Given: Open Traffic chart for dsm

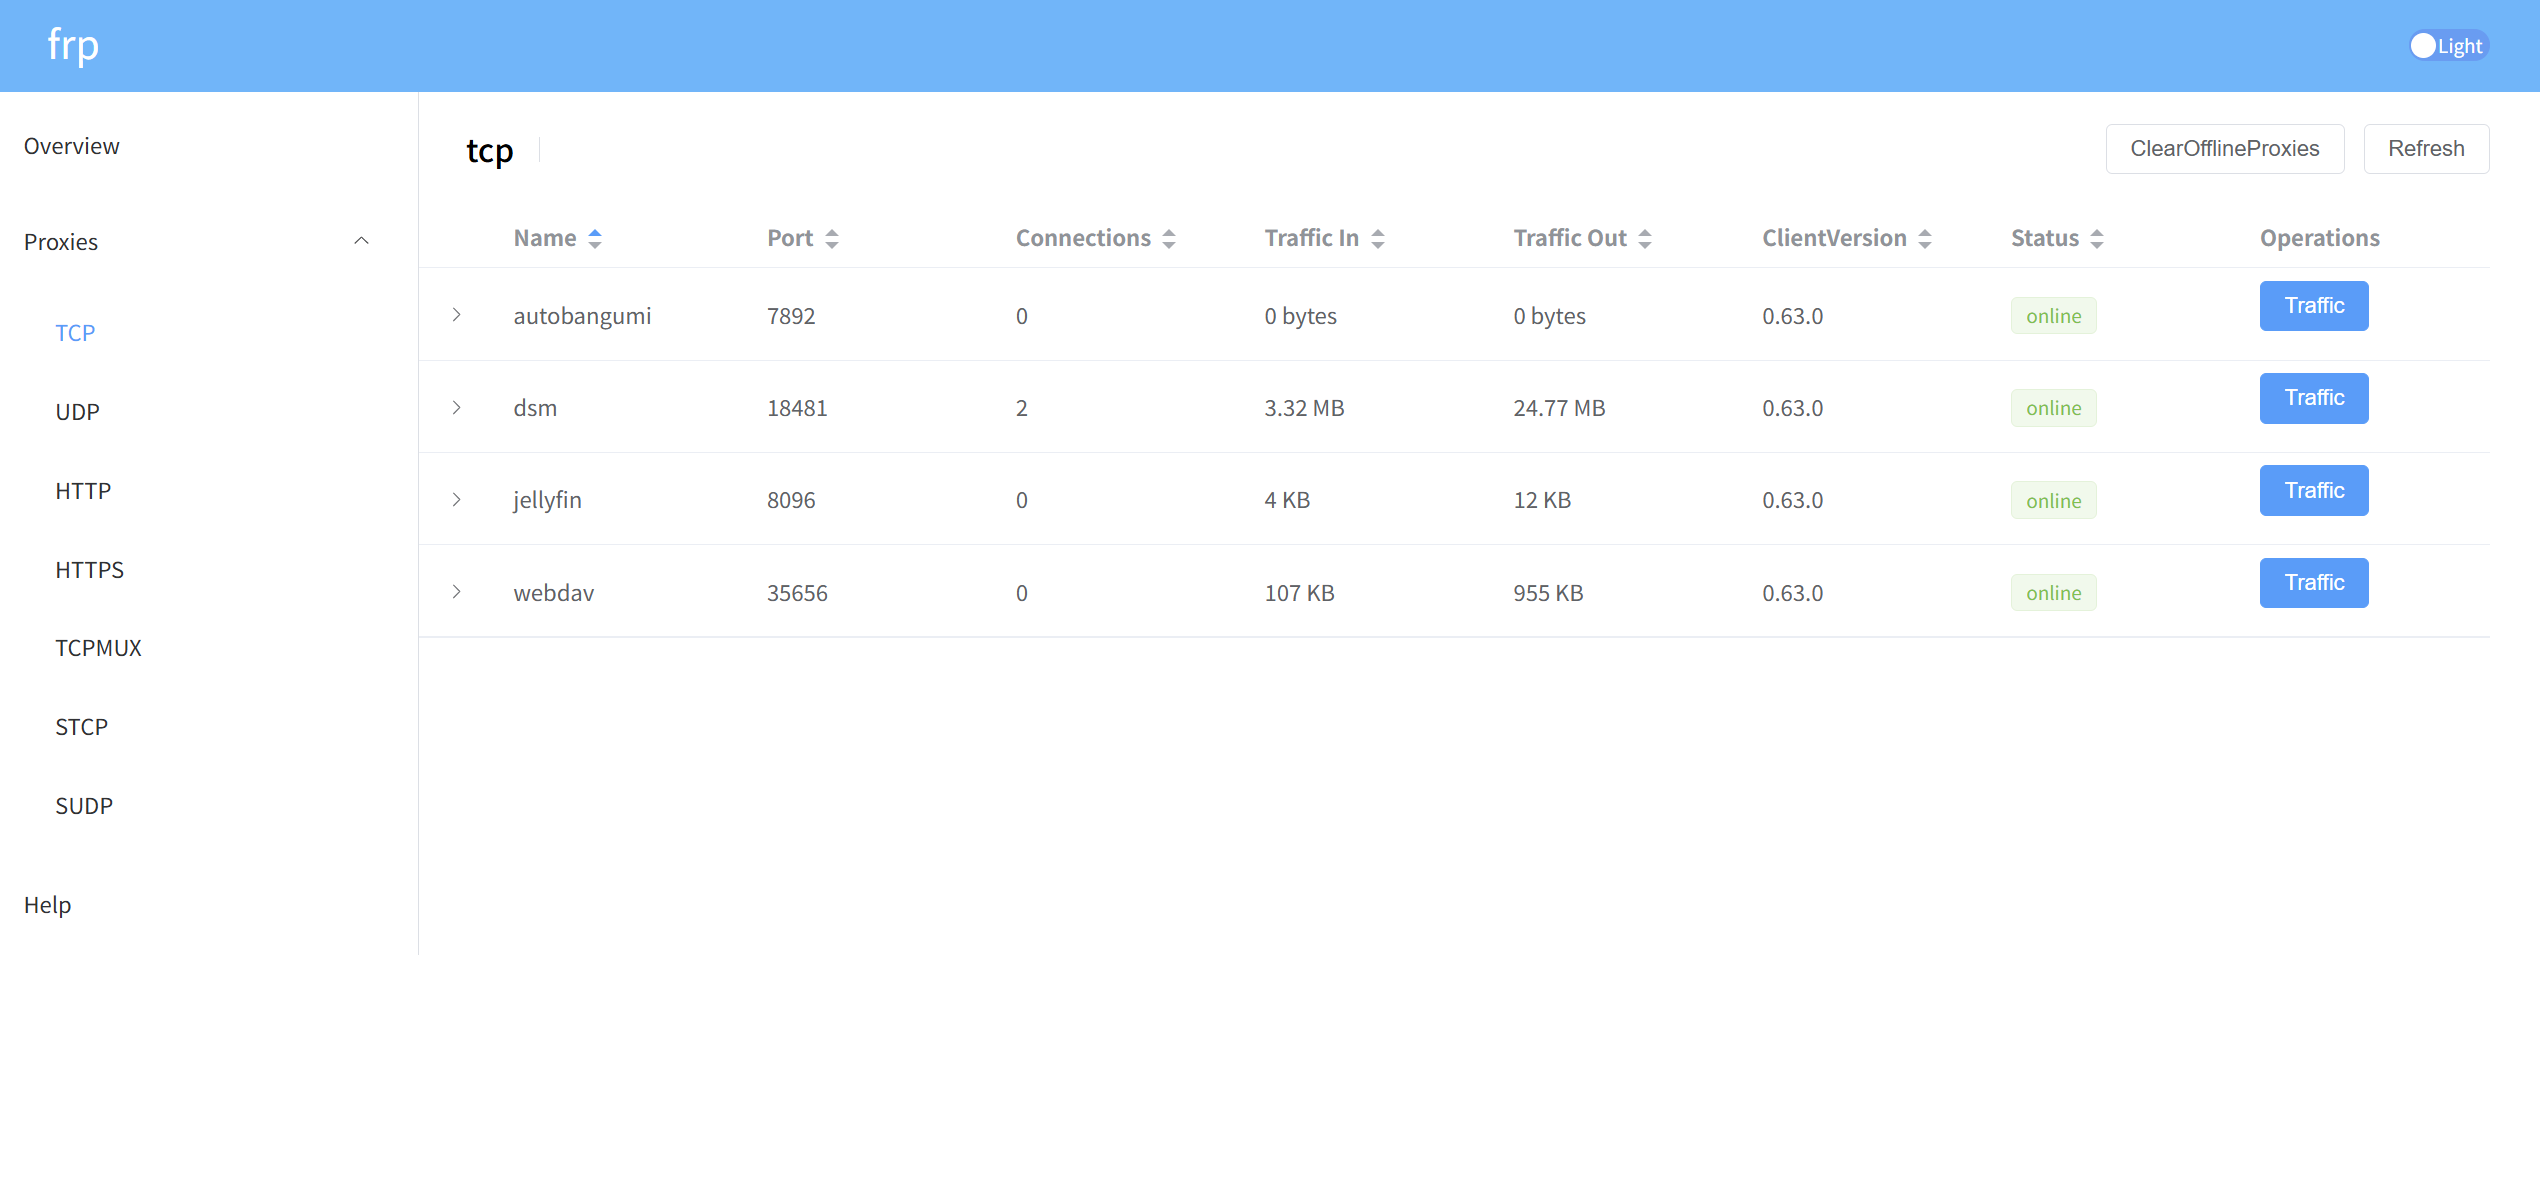Looking at the screenshot, I should tap(2313, 398).
